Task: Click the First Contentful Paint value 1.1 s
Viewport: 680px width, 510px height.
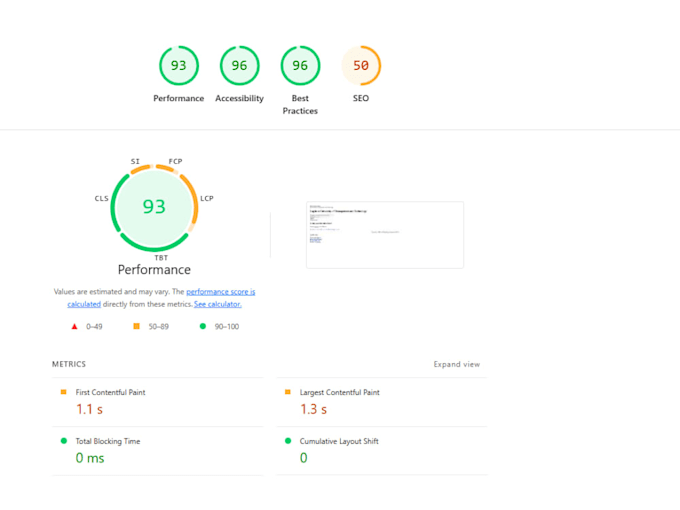Action: (x=89, y=409)
